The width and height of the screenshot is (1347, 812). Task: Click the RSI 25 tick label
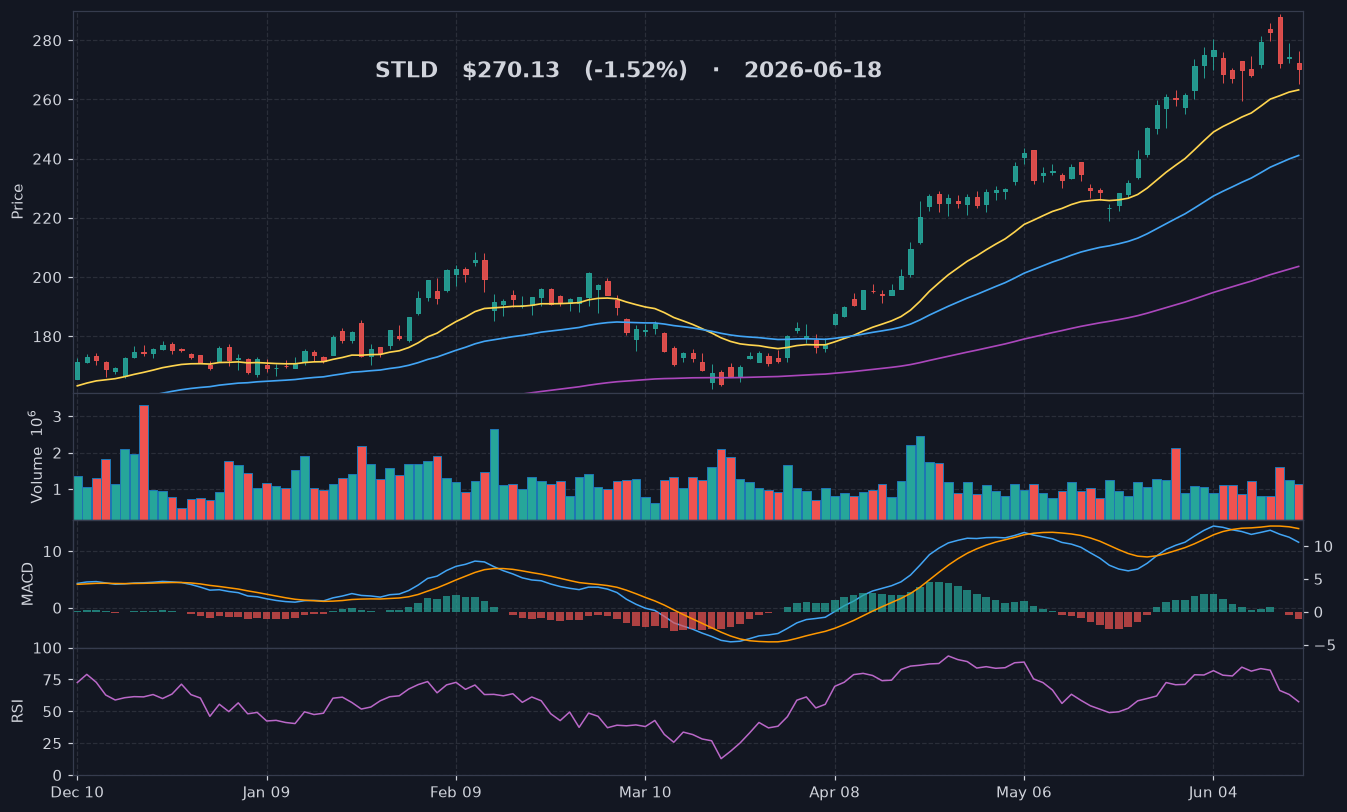point(54,744)
